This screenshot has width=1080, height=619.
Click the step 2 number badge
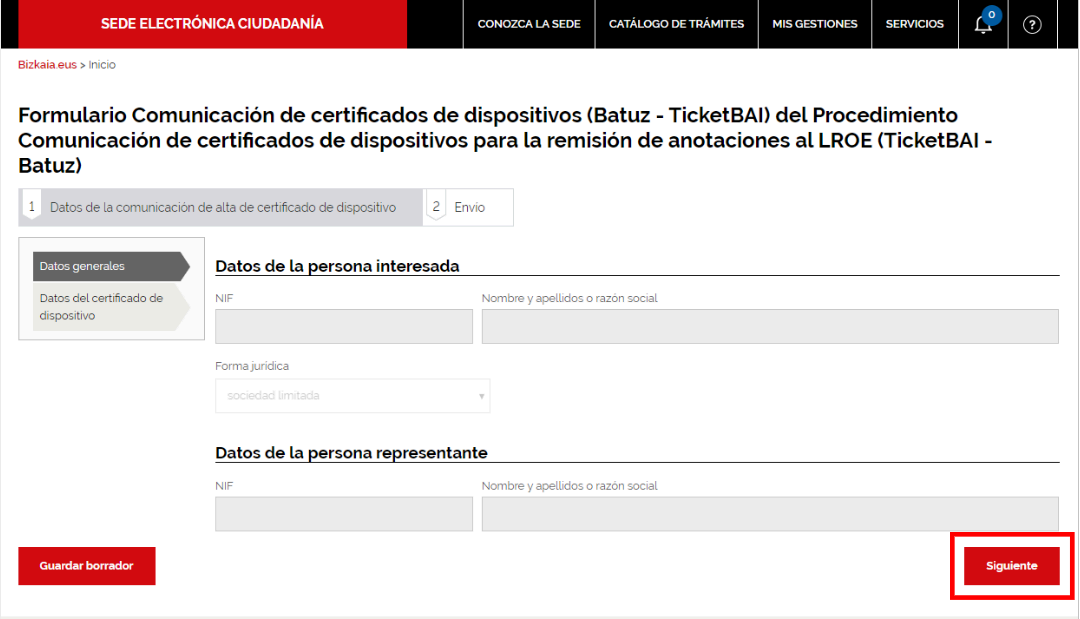pyautogui.click(x=435, y=207)
